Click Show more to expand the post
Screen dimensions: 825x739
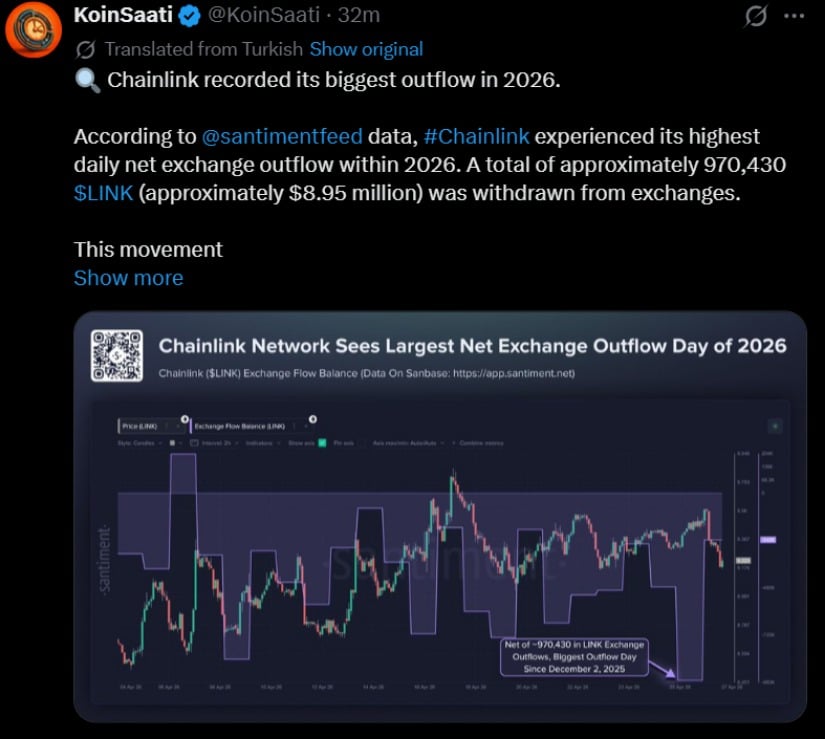coord(128,278)
